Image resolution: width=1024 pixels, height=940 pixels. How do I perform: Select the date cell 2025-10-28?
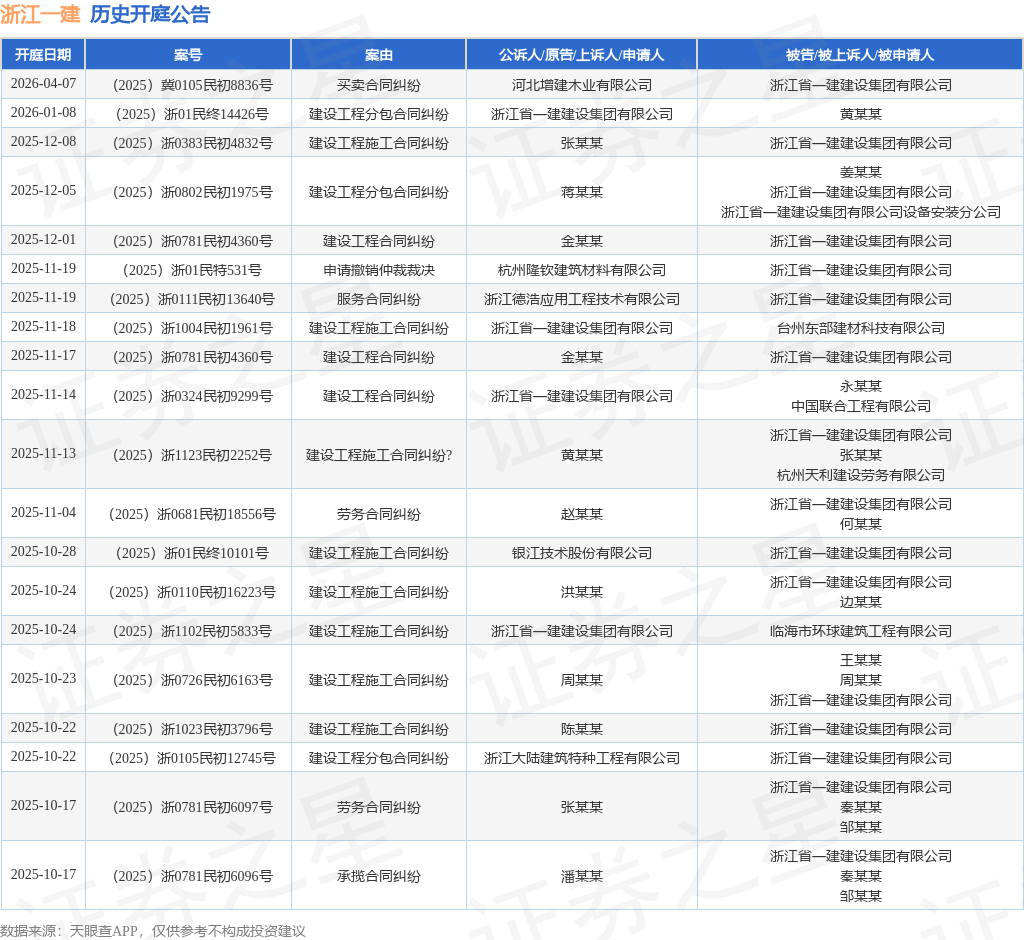tap(43, 551)
